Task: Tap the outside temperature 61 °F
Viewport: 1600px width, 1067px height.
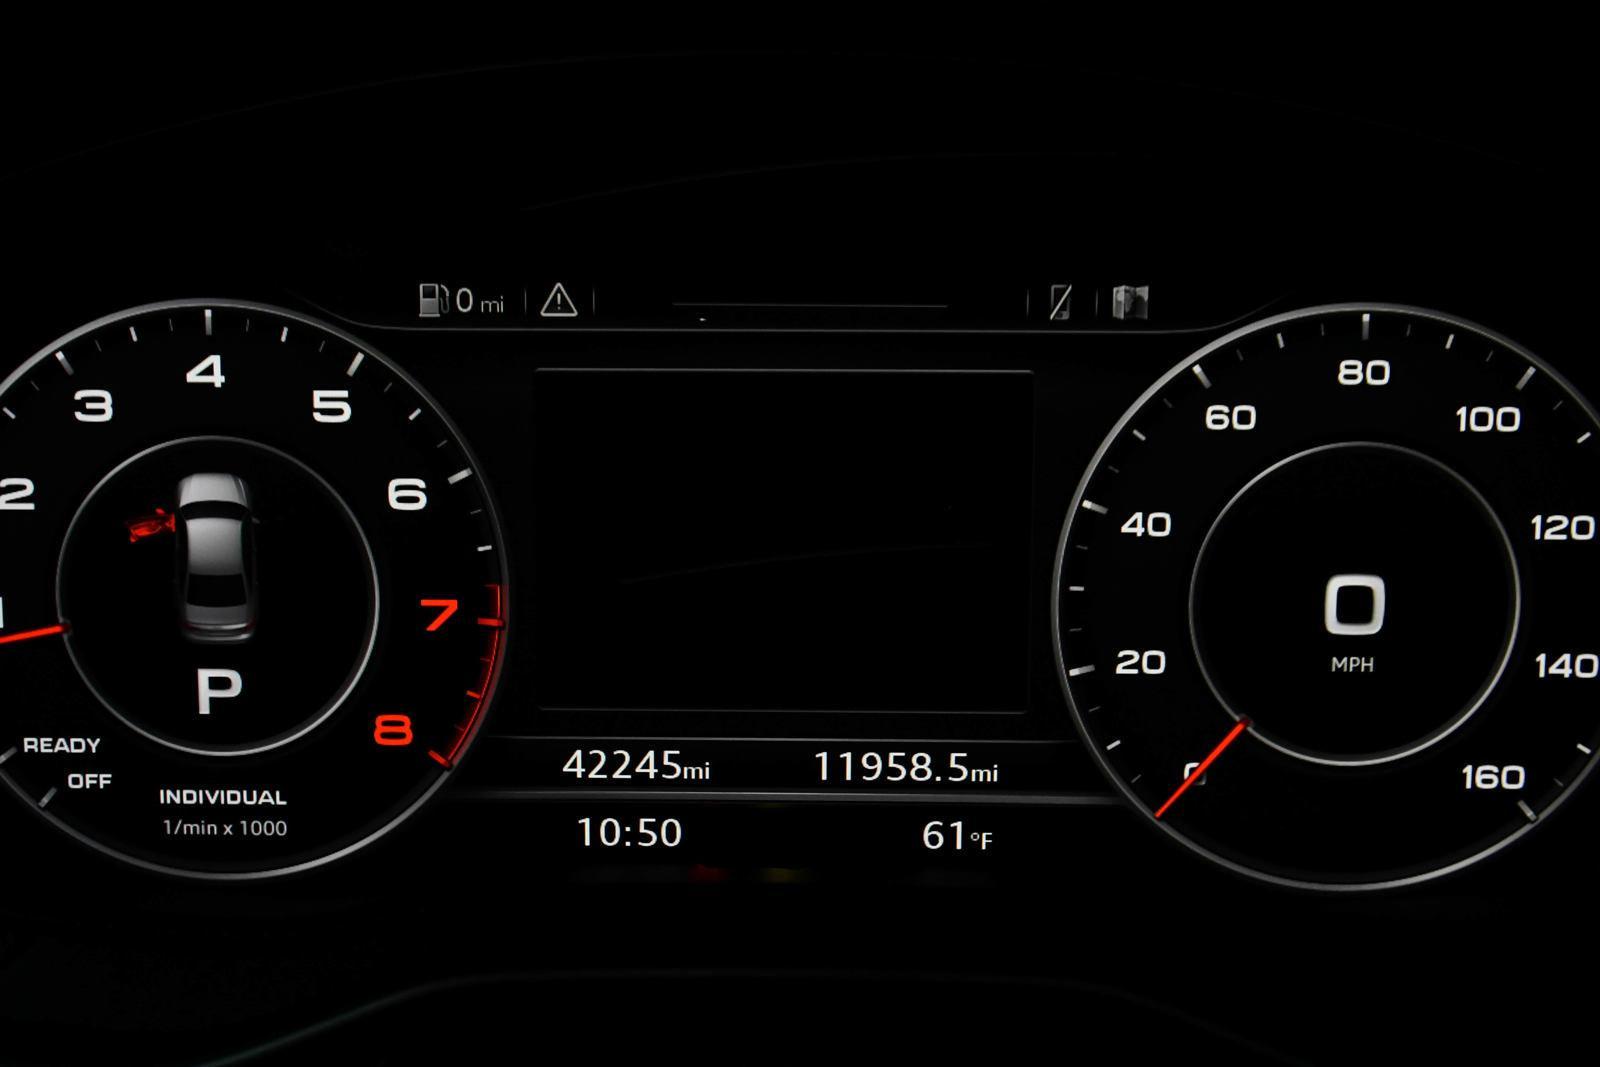Action: (957, 836)
